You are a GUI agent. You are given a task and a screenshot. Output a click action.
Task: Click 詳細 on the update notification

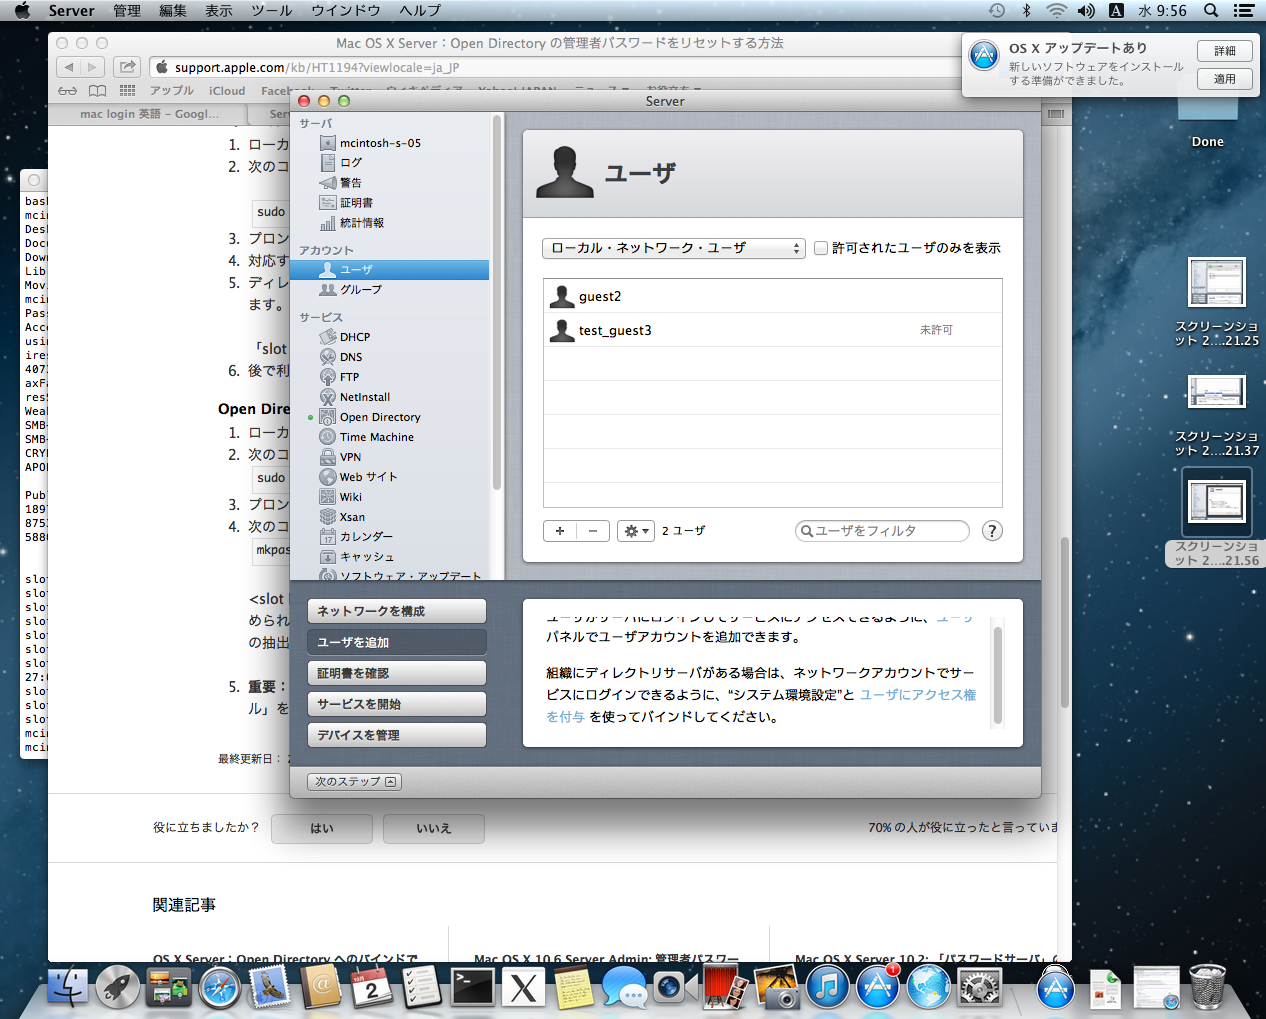click(1225, 51)
